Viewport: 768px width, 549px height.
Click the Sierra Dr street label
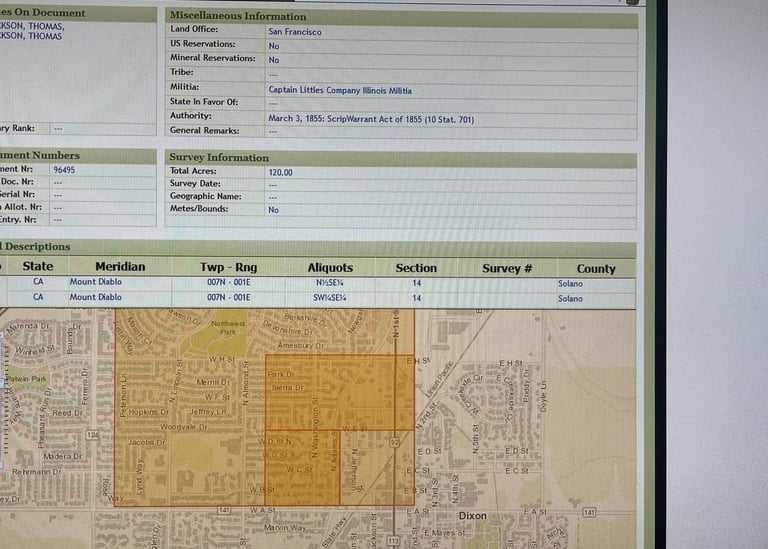click(x=288, y=388)
